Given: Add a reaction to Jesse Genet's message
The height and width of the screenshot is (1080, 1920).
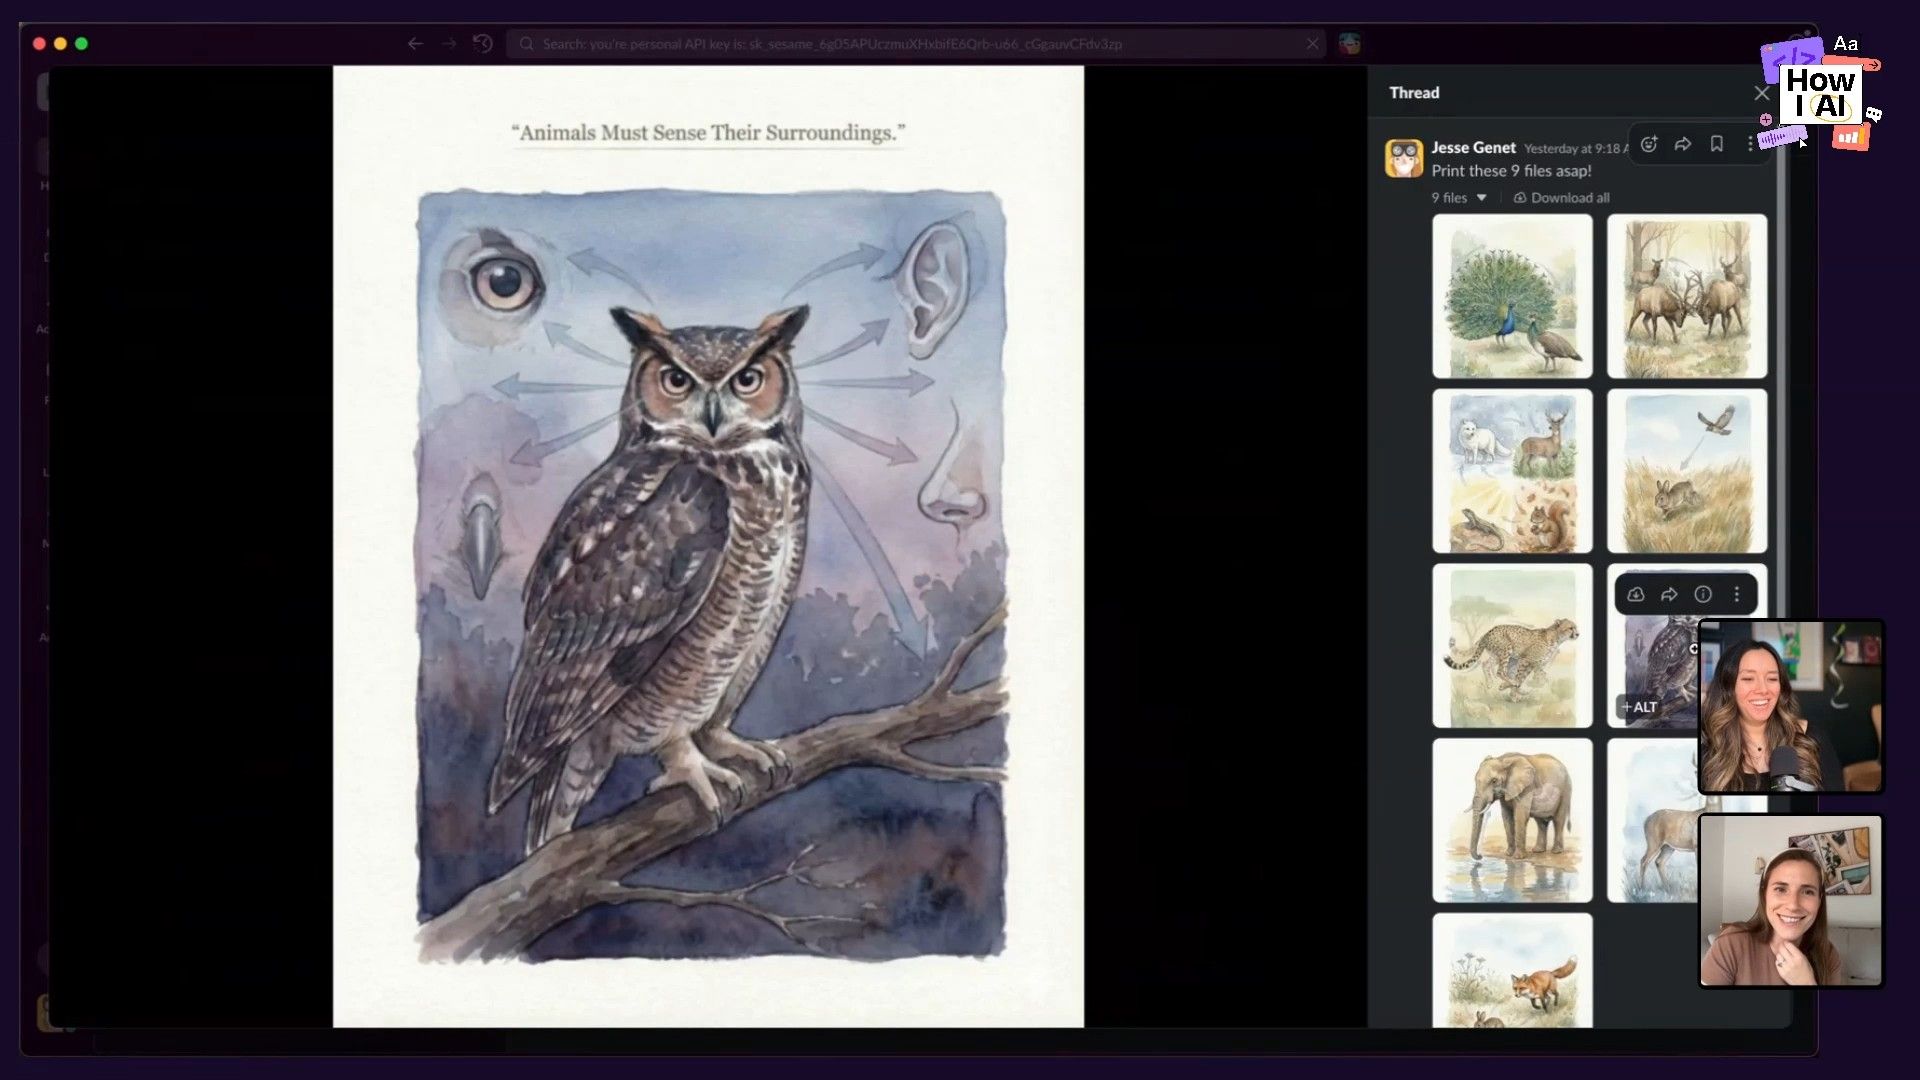Looking at the screenshot, I should [x=1649, y=144].
